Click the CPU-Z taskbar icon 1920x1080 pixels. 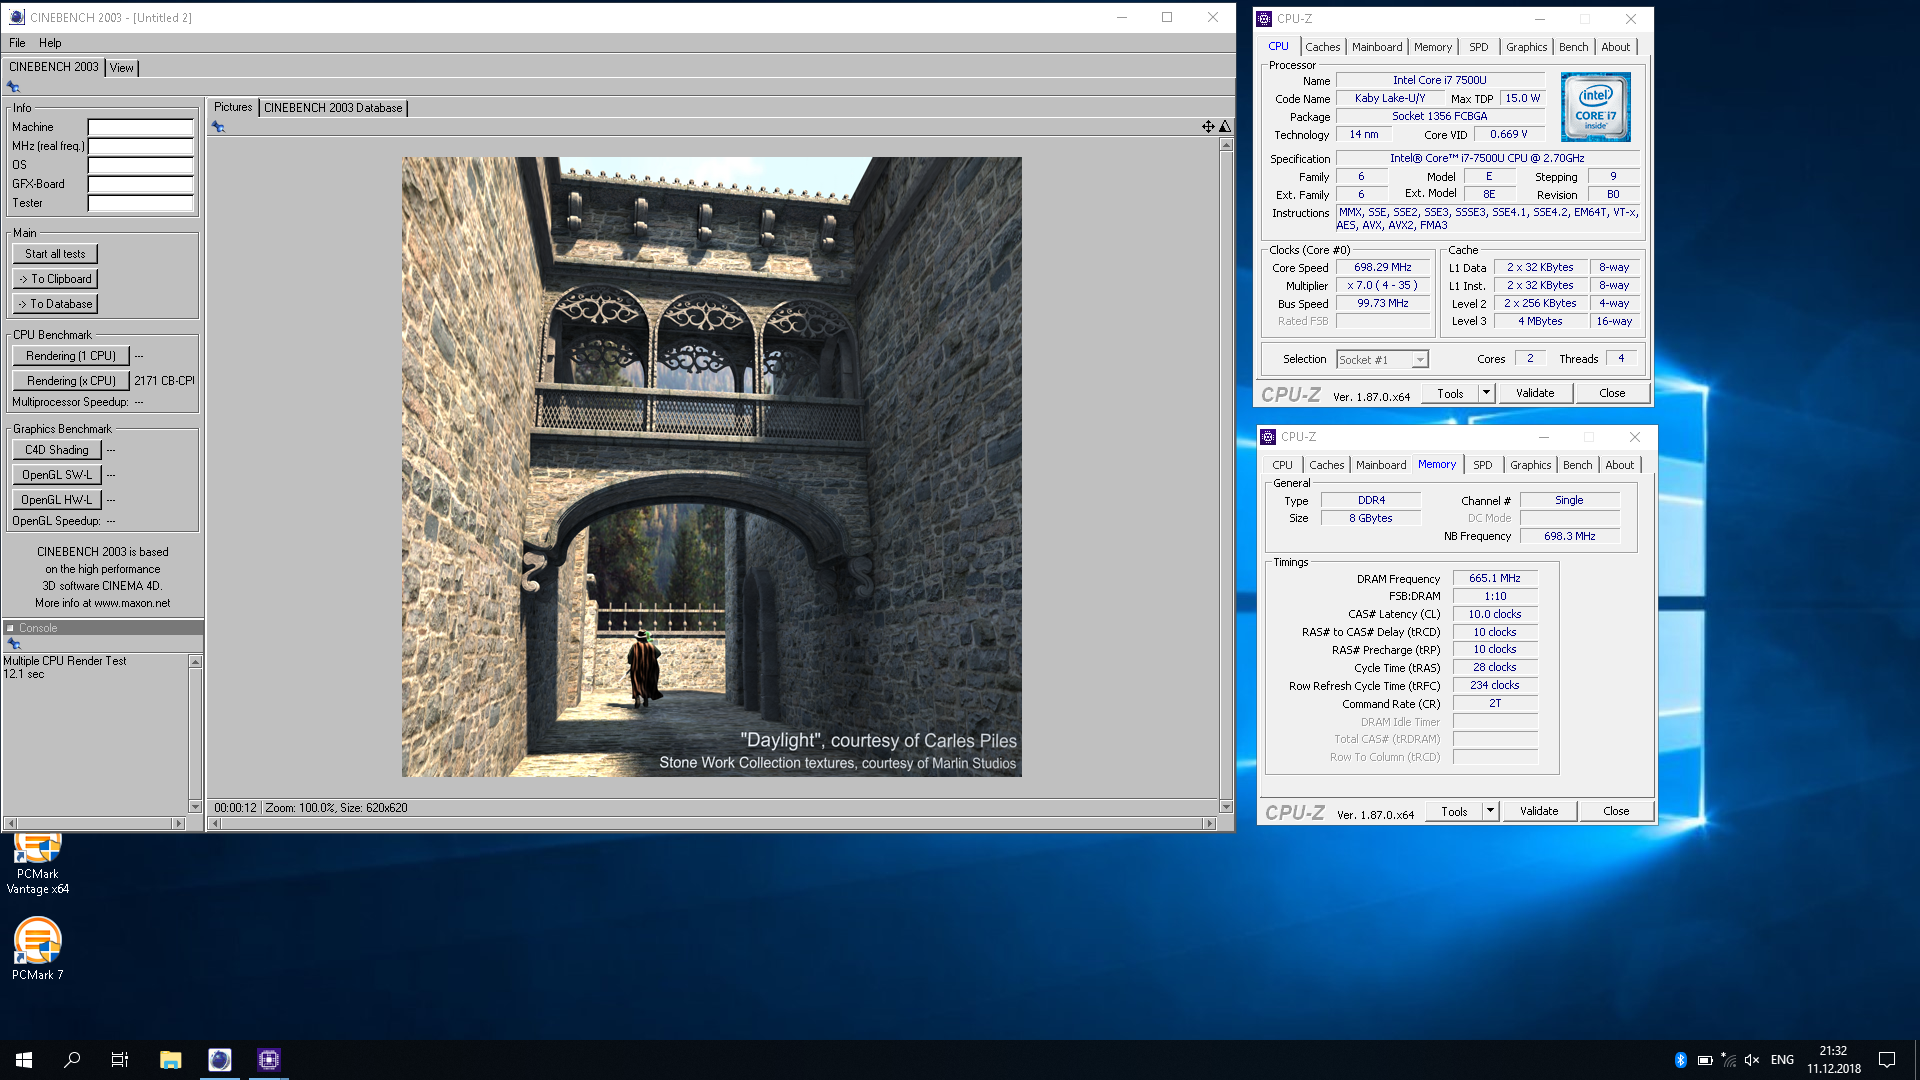(269, 1060)
